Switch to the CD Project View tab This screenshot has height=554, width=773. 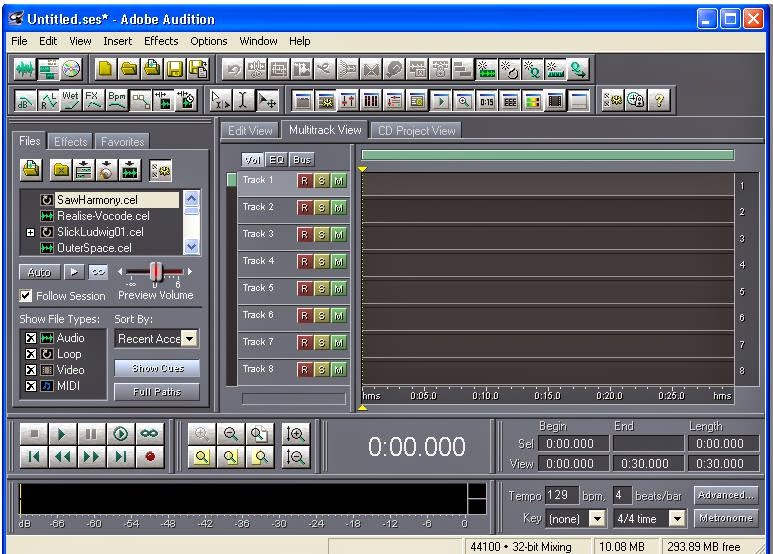(x=417, y=131)
